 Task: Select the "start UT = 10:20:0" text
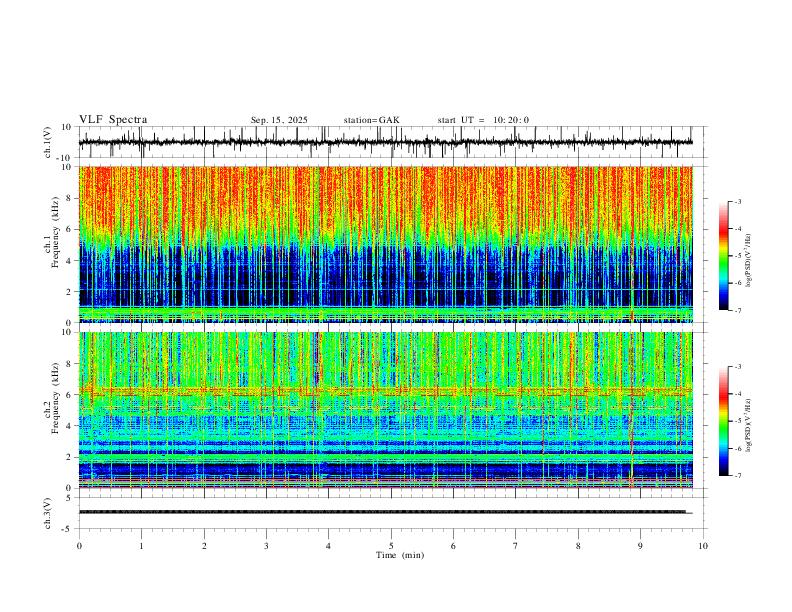coord(483,120)
